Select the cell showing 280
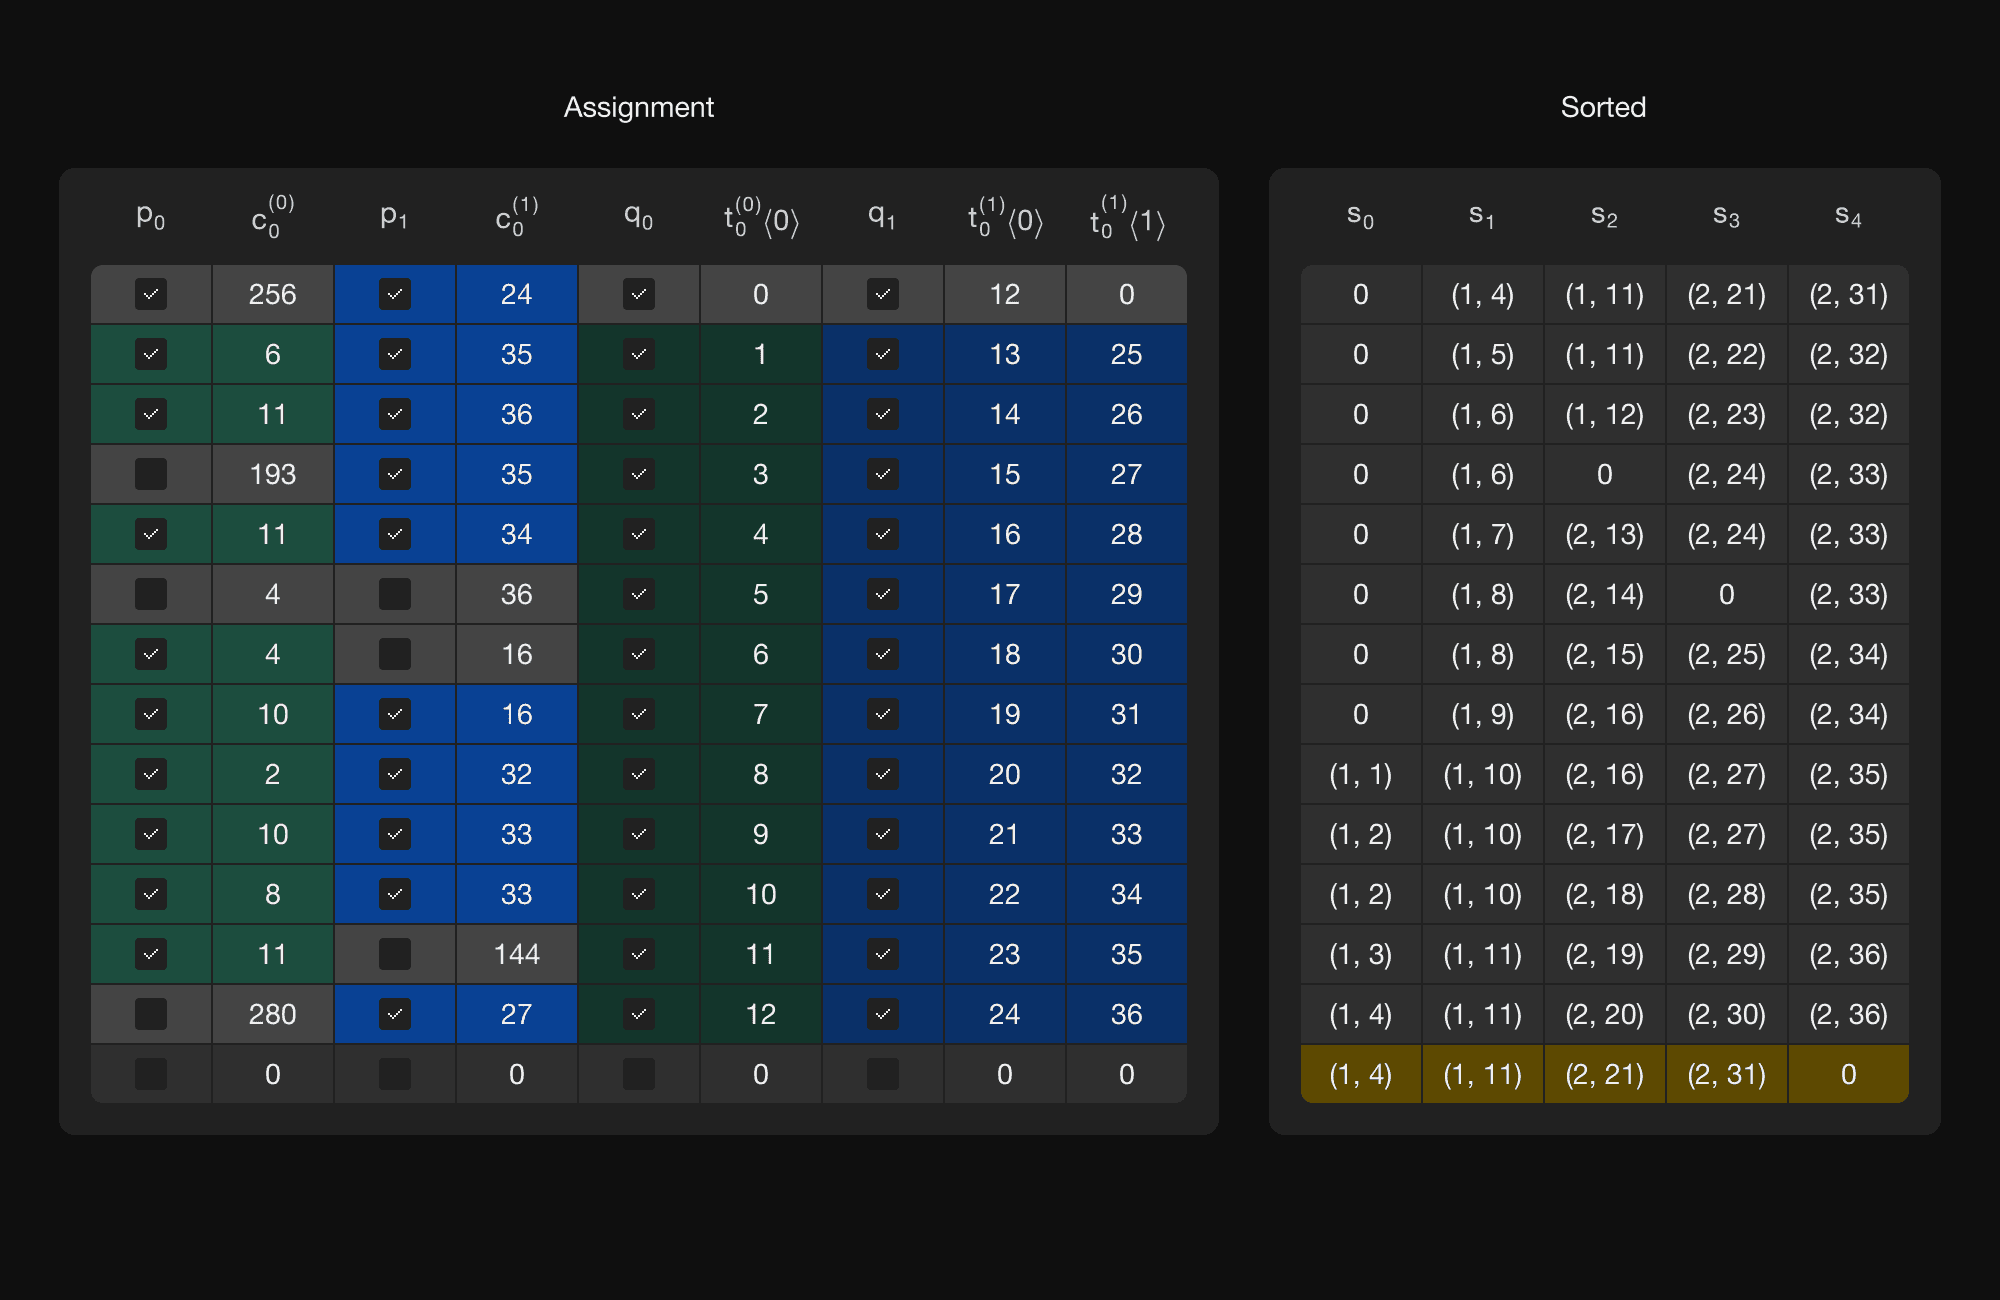2000x1300 pixels. [x=272, y=1014]
